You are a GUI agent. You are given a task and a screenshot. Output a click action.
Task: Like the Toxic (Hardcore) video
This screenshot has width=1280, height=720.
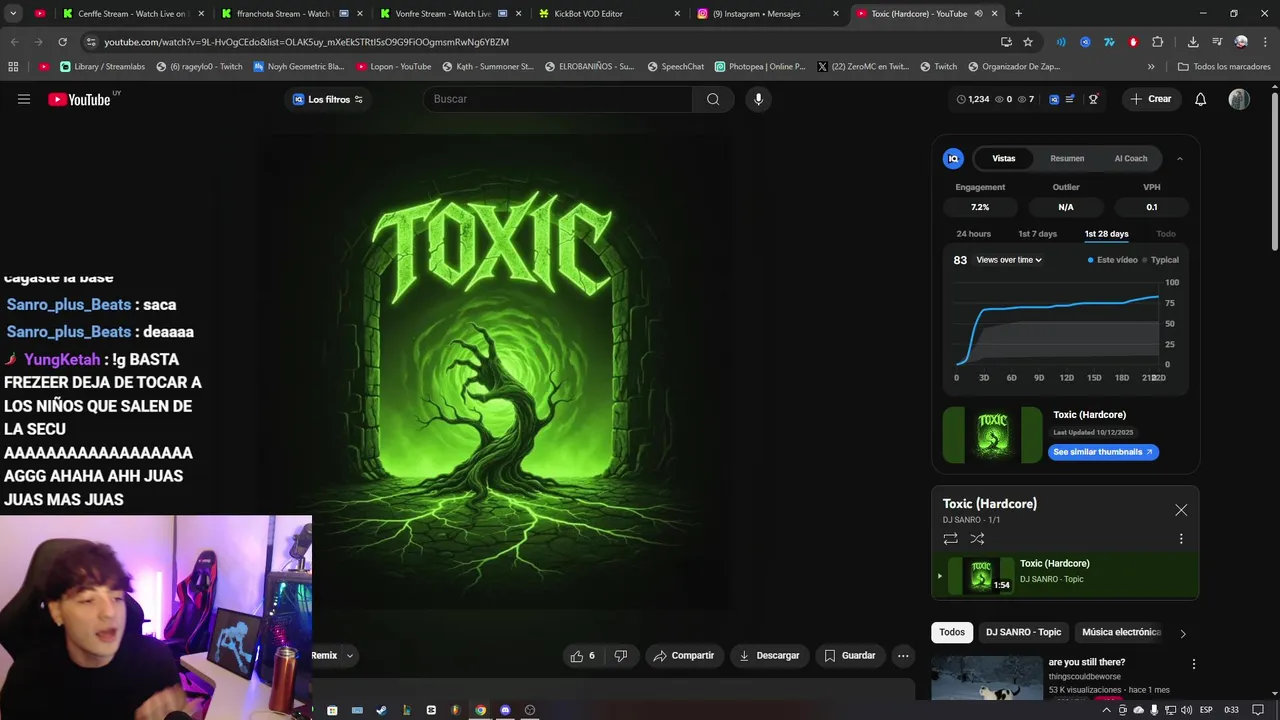(583, 656)
